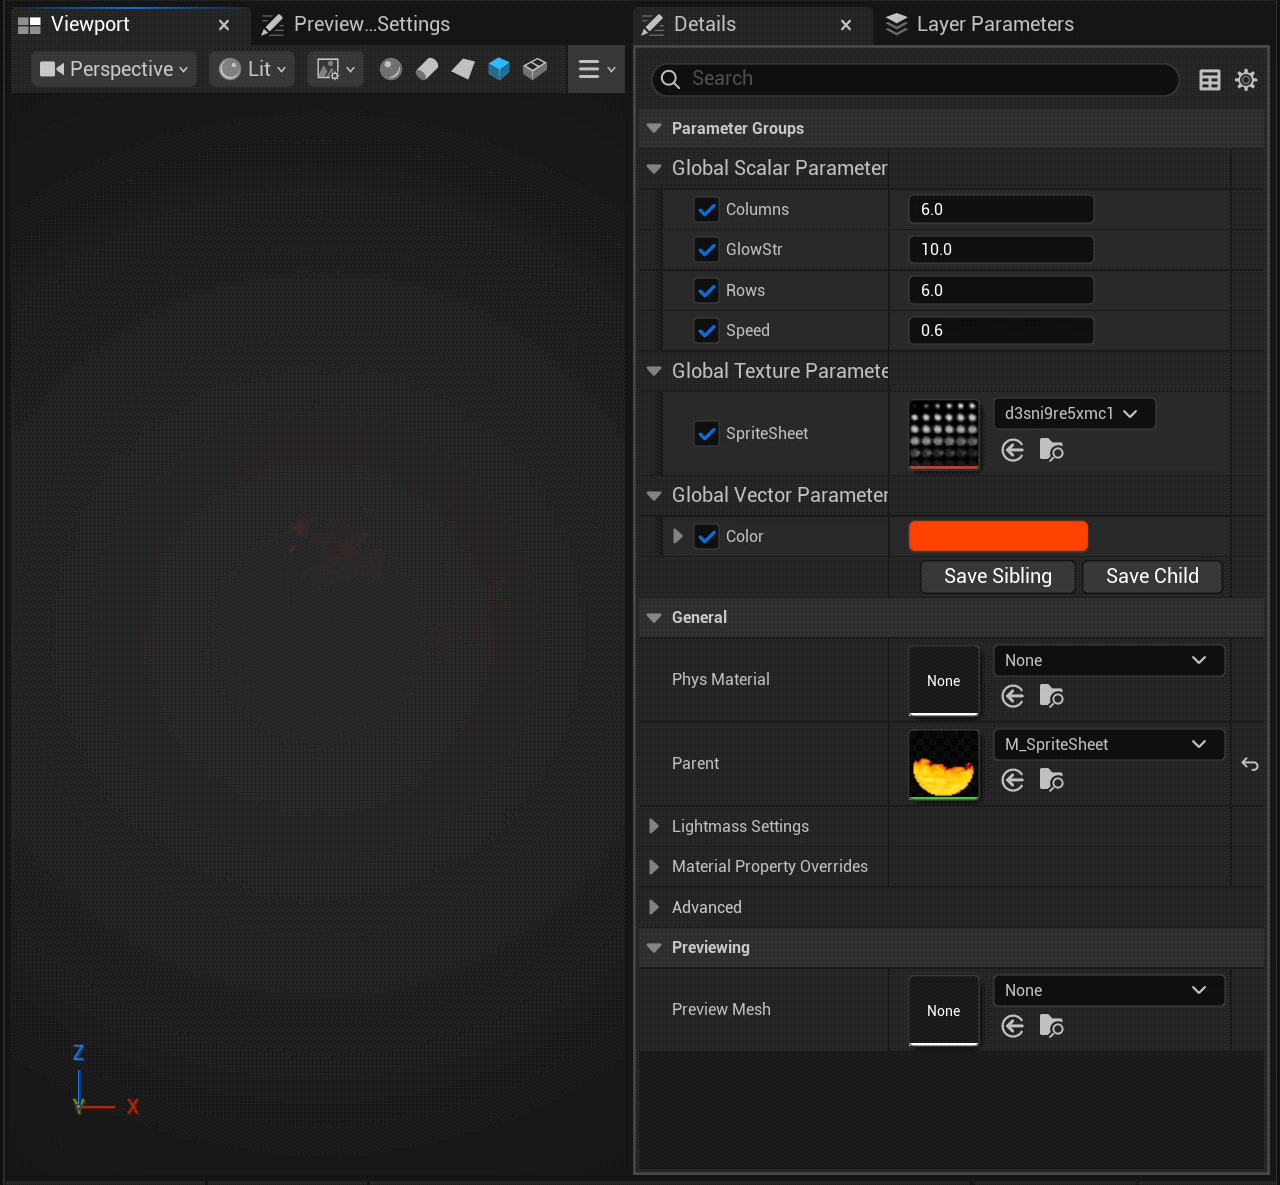The image size is (1280, 1185).
Task: Click the custom mesh preview icon
Action: [x=535, y=69]
